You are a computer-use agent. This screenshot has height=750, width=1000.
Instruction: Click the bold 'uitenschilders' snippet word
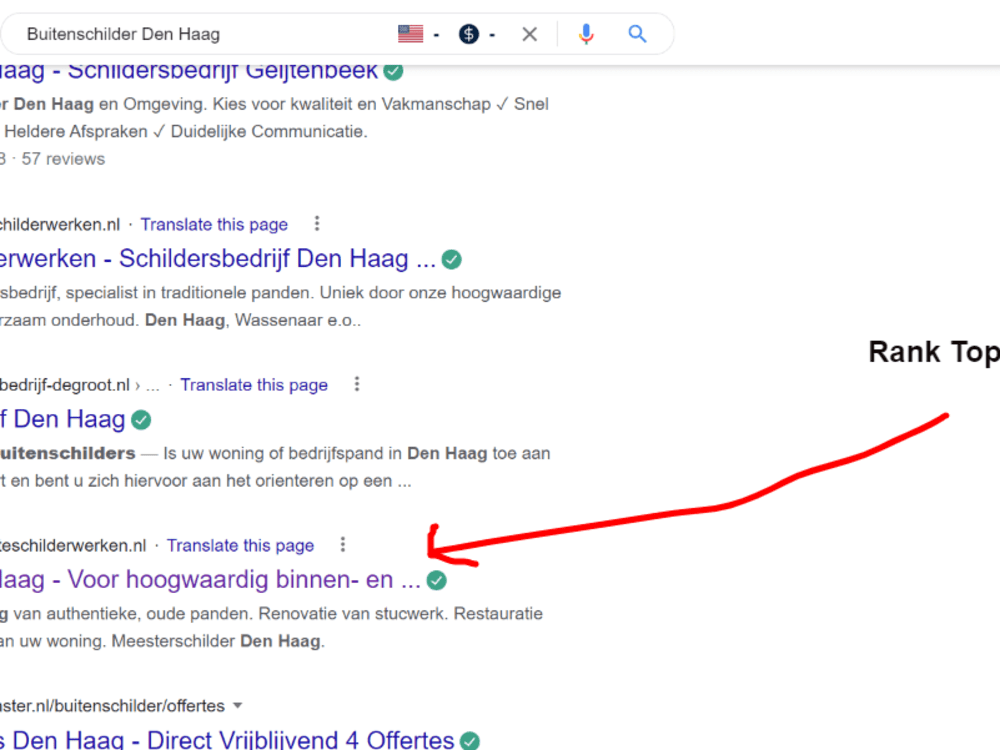pyautogui.click(x=68, y=453)
